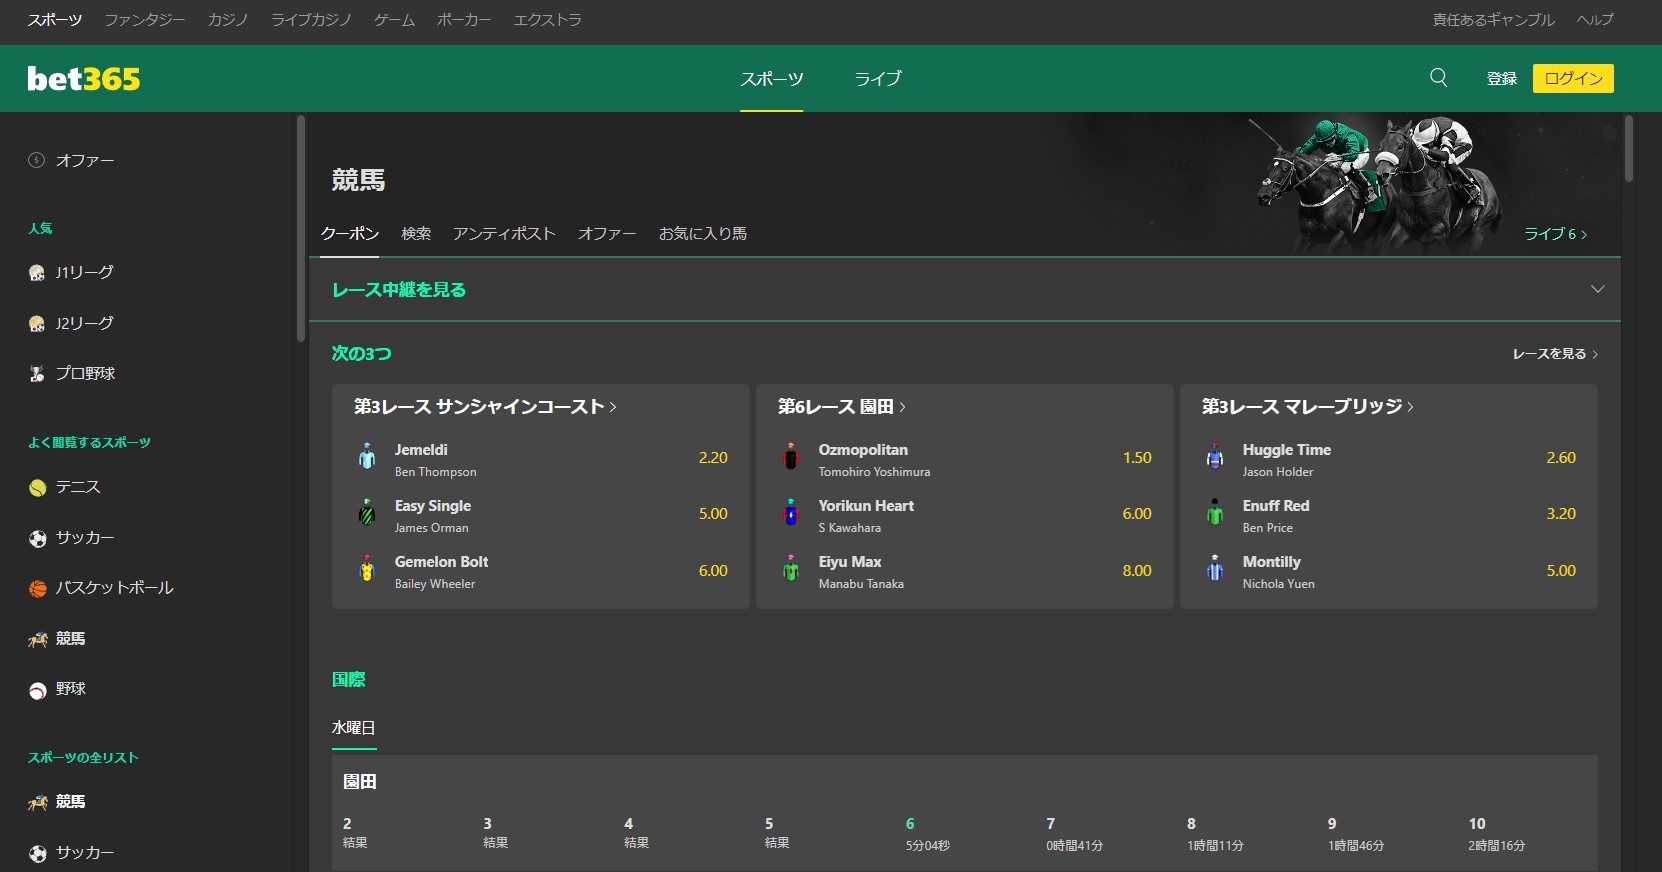
Task: Switch to the クーポン tab
Action: pos(350,233)
